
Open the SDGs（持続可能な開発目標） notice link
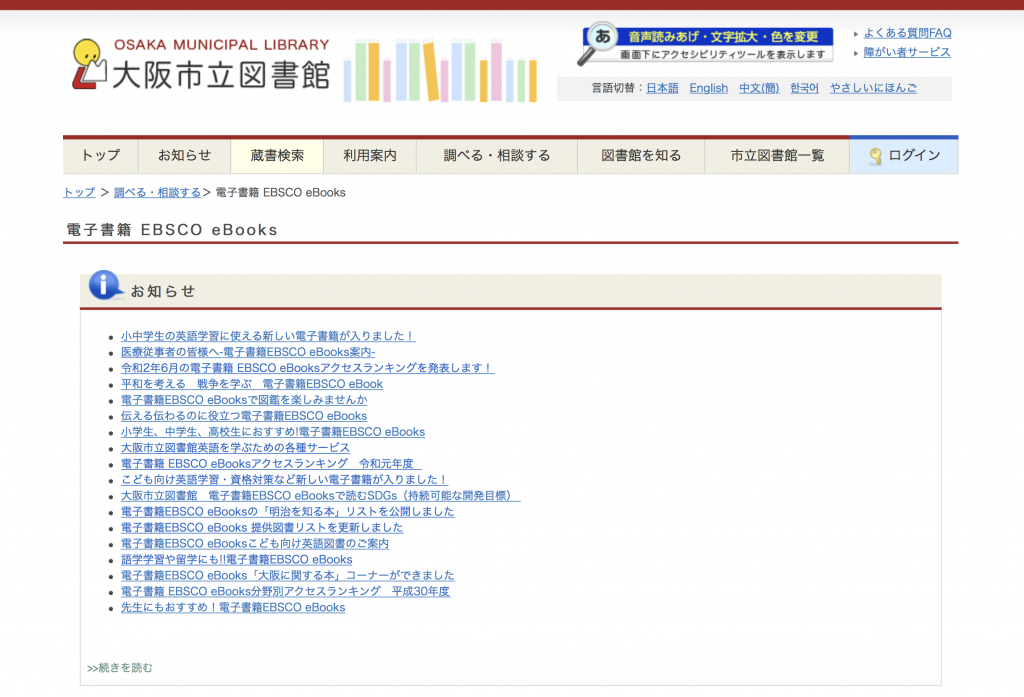point(321,496)
